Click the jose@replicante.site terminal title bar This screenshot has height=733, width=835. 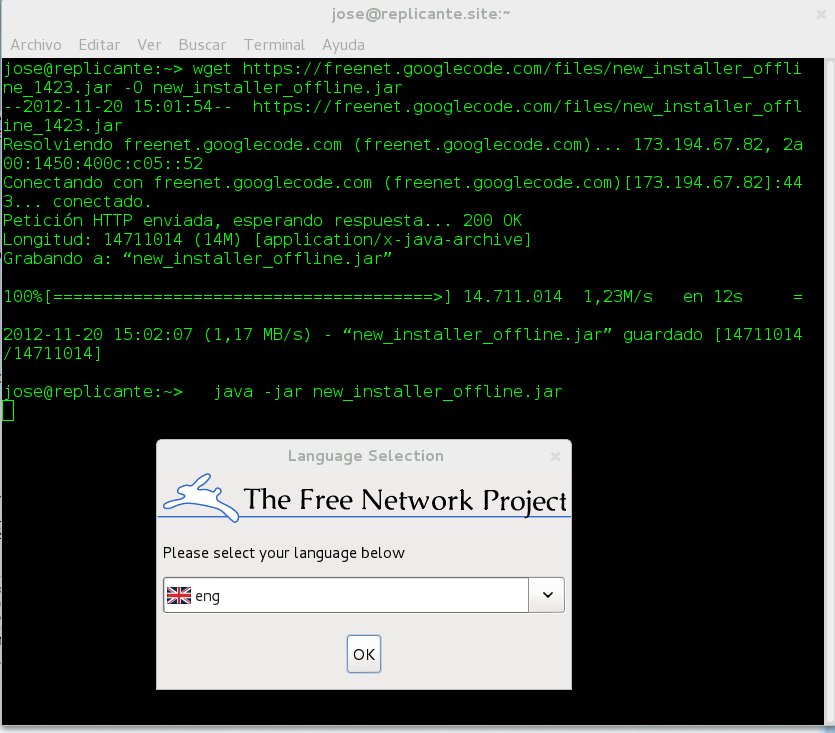(417, 14)
